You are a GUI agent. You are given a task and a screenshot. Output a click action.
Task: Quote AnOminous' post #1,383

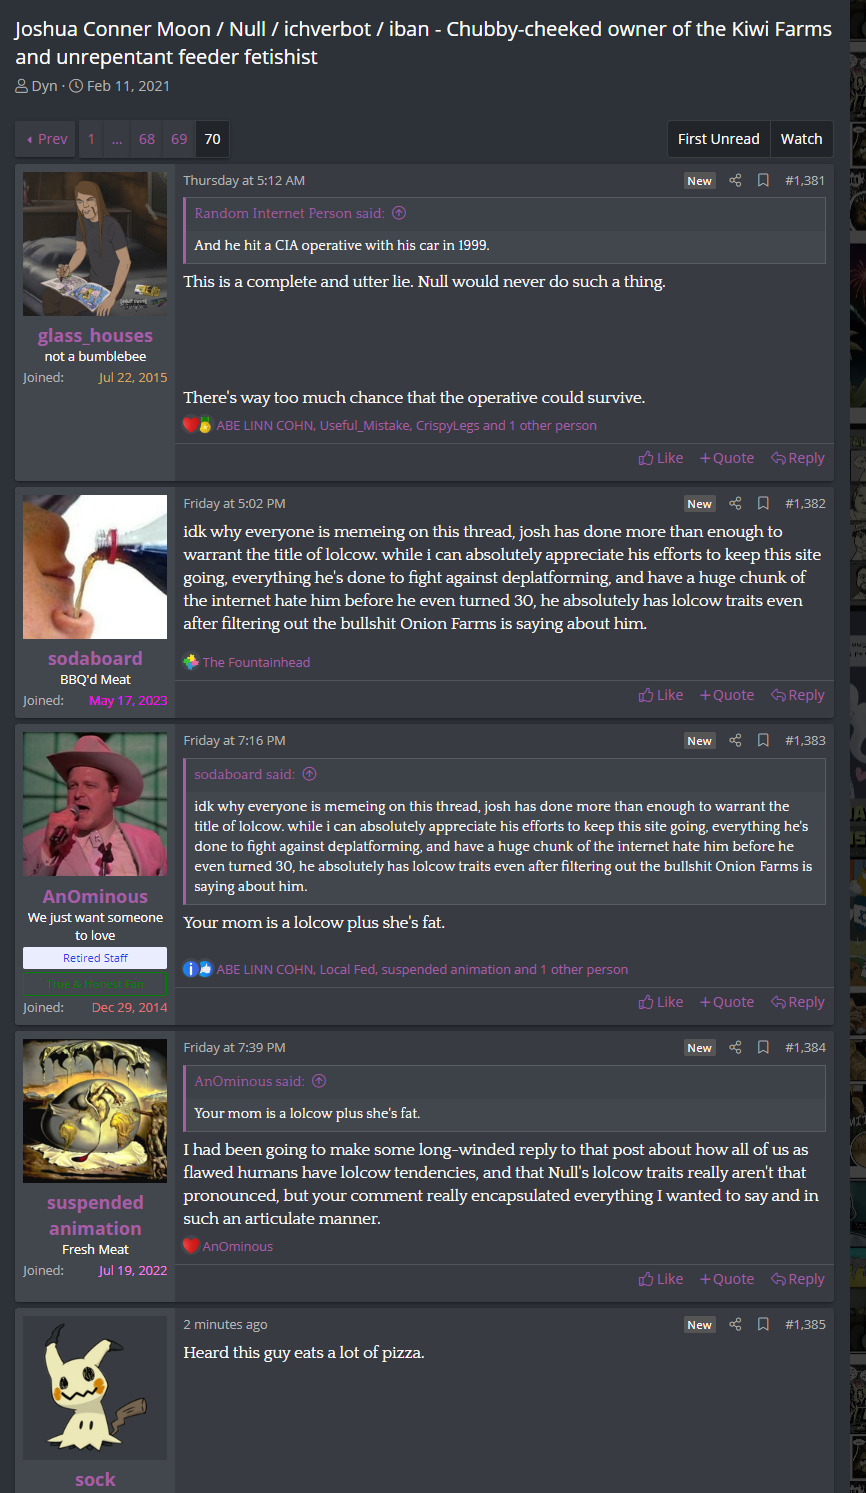click(727, 1002)
